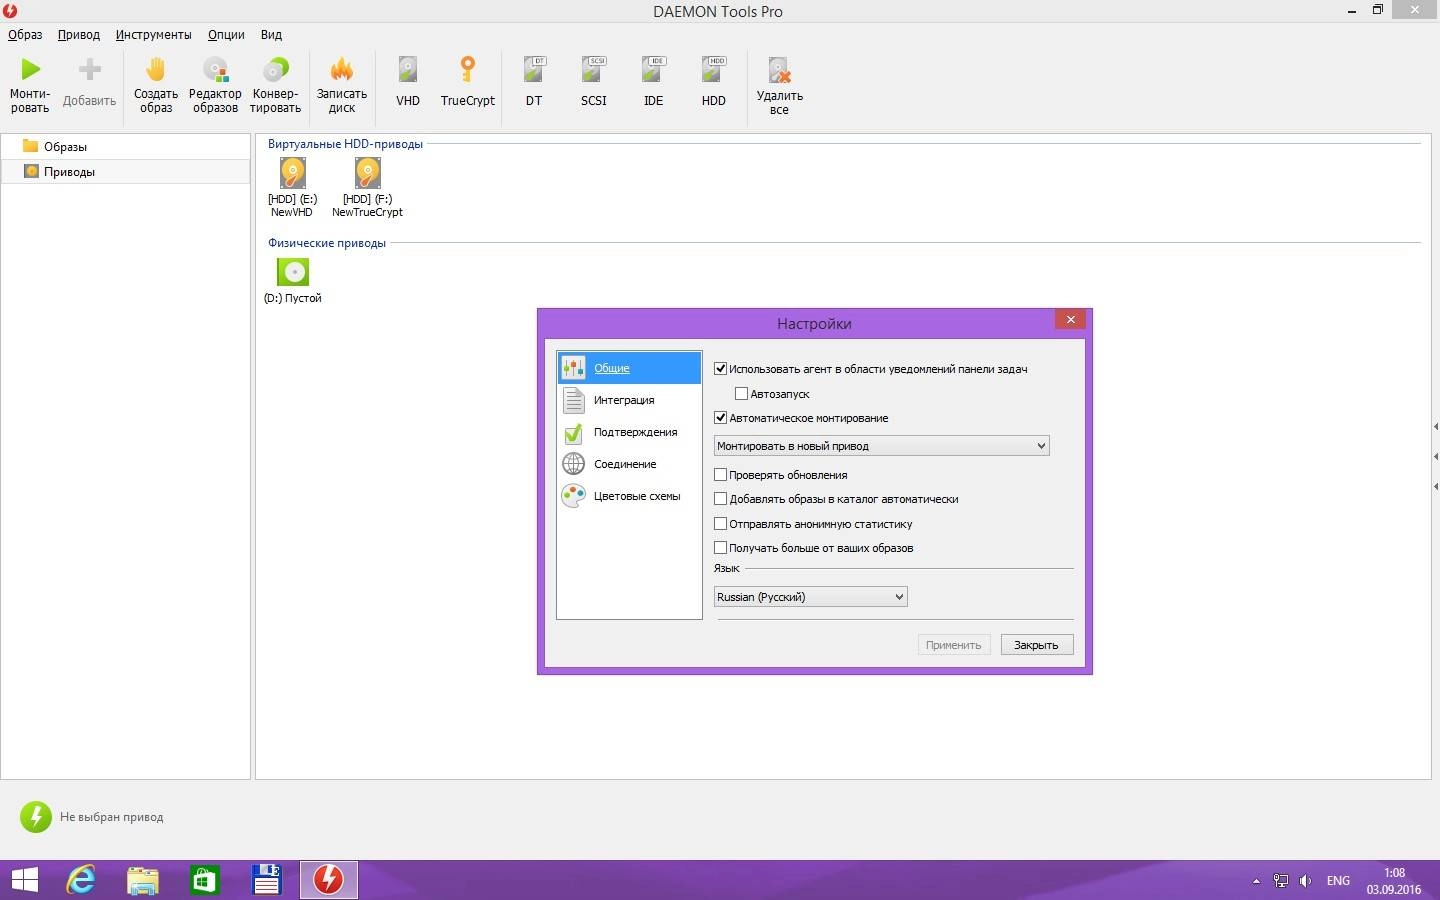Select physical drive (D:) Пустой
The image size is (1440, 900).
click(x=293, y=280)
